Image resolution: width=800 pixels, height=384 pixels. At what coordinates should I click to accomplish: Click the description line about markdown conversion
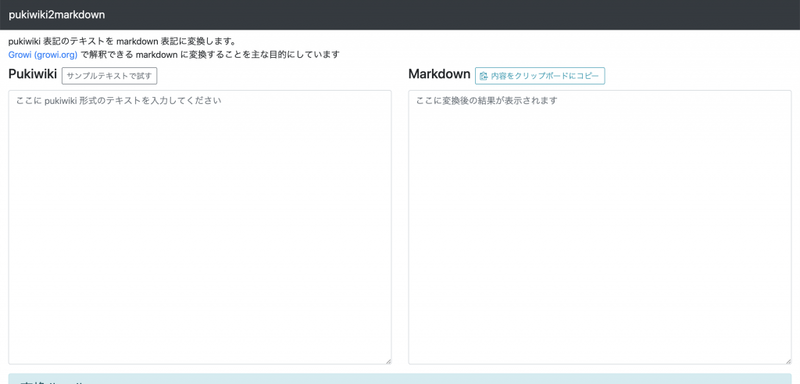click(122, 41)
